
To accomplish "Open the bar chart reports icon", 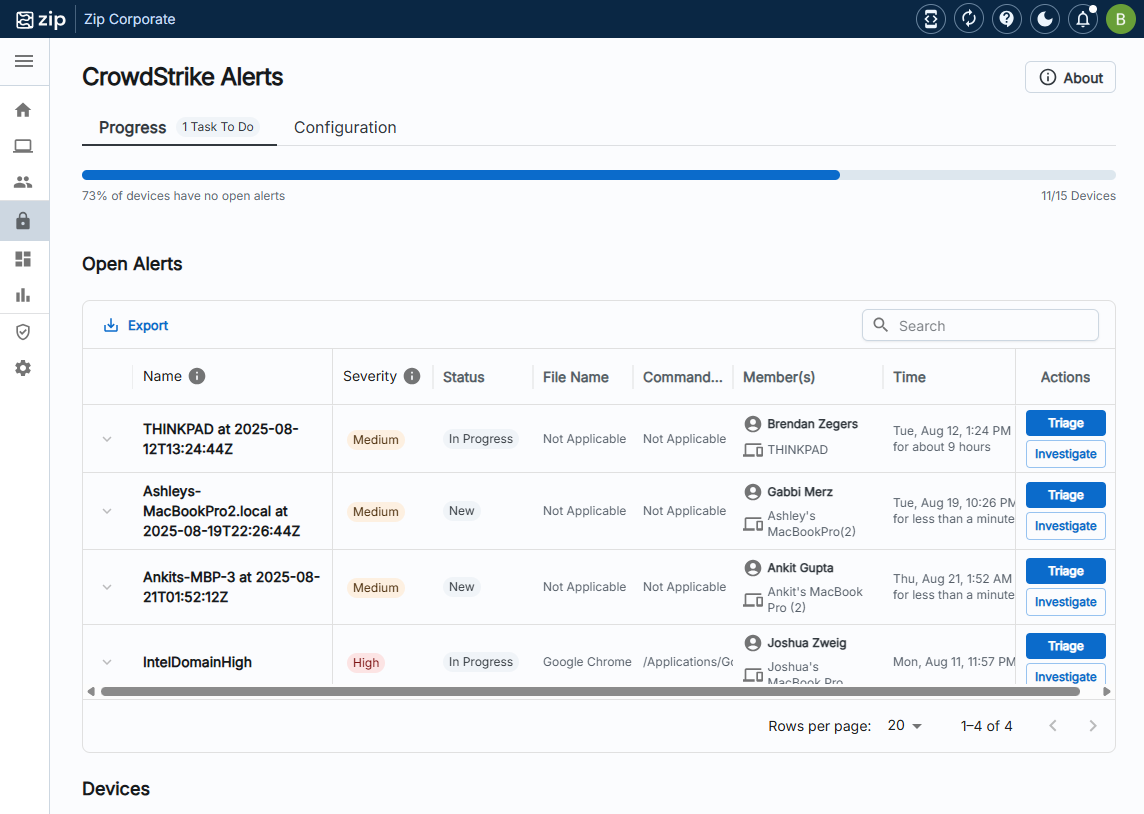I will [23, 295].
